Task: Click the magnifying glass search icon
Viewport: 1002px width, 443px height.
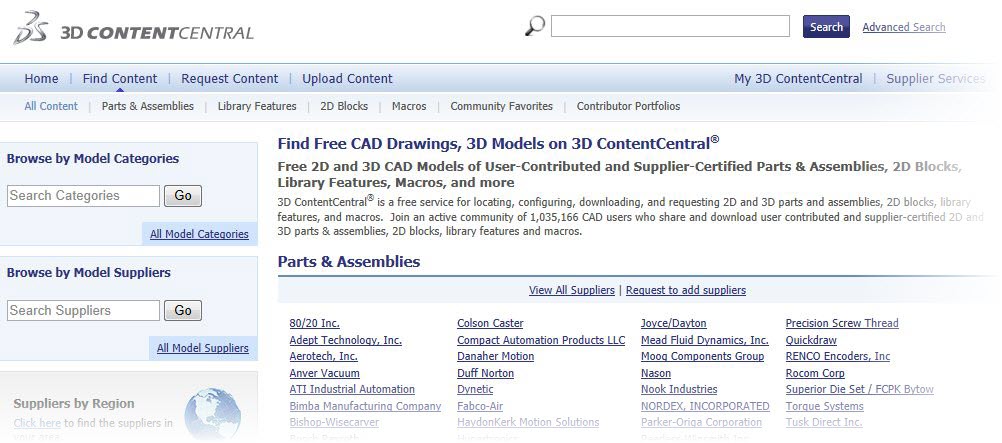Action: [535, 26]
